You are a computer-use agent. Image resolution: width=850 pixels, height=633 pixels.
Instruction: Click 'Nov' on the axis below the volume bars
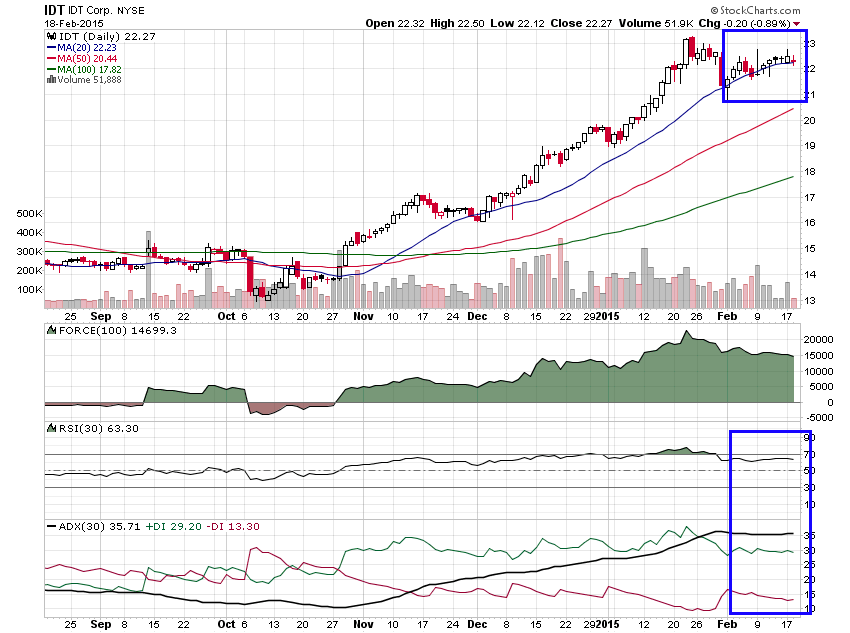363,316
